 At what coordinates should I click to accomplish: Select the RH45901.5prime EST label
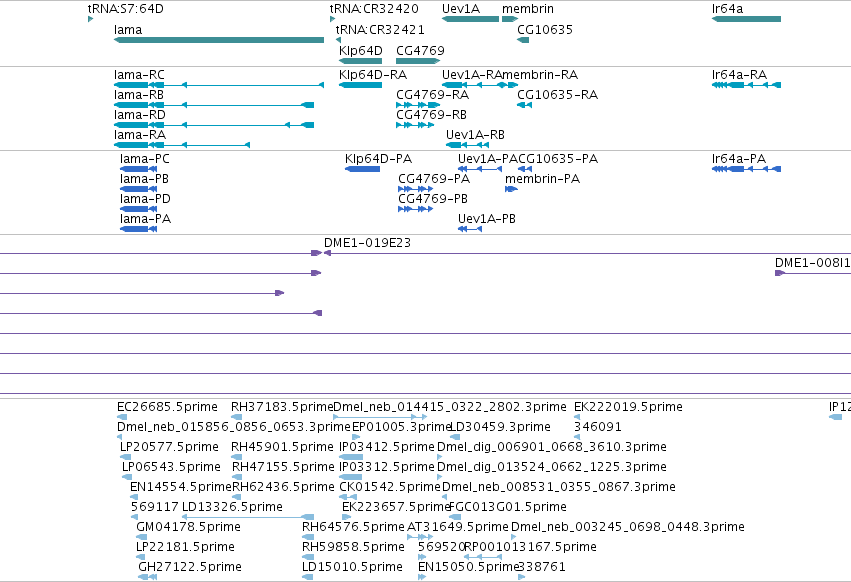[282, 447]
